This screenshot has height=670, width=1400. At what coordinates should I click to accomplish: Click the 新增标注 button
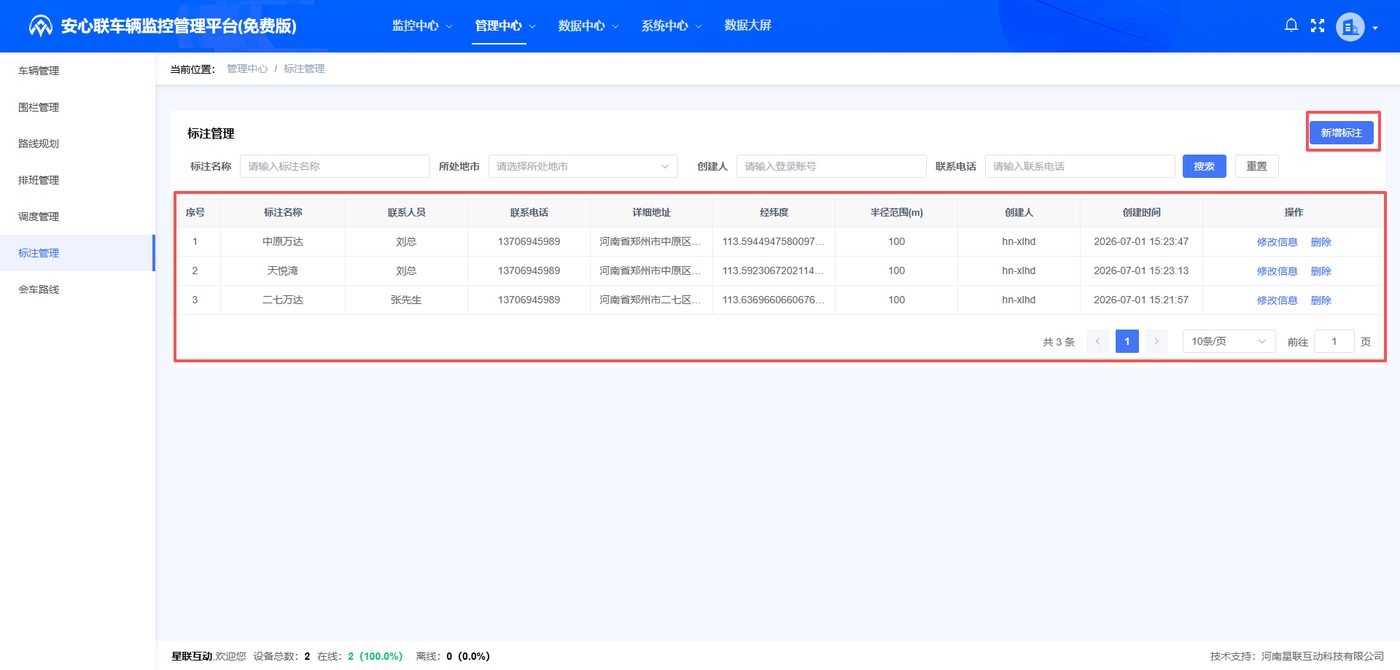(x=1341, y=132)
